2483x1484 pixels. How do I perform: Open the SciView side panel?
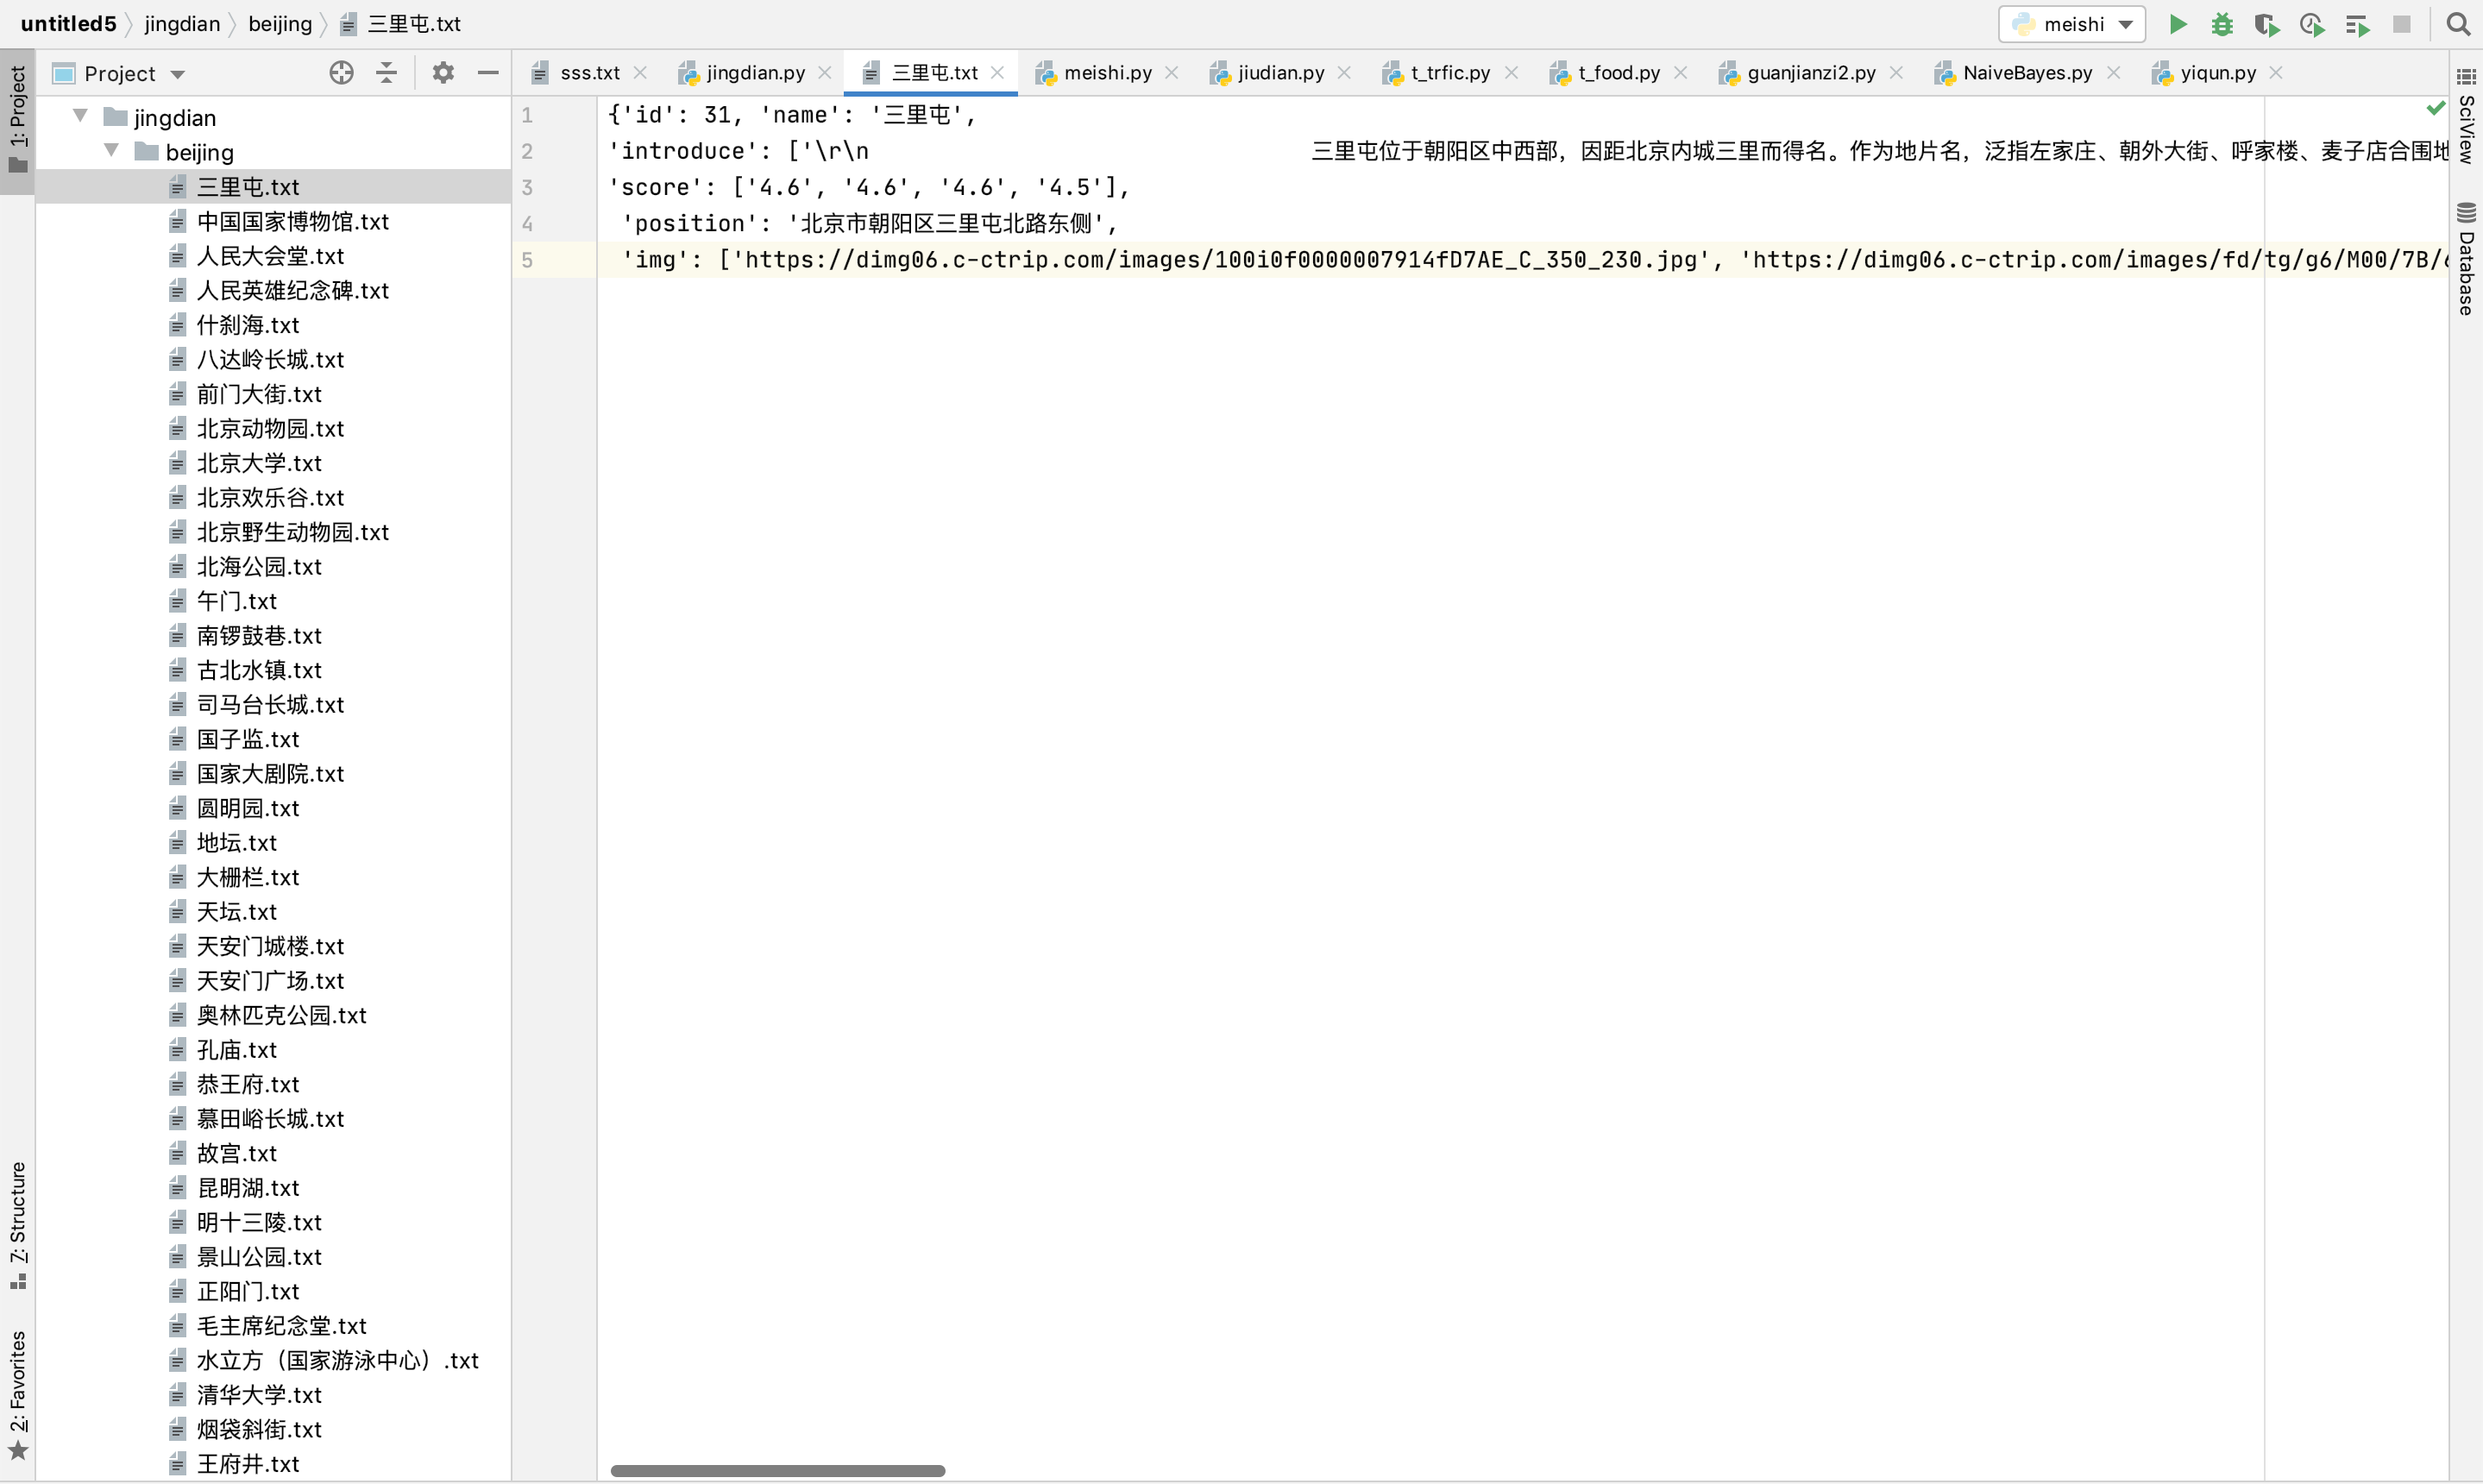[2466, 116]
